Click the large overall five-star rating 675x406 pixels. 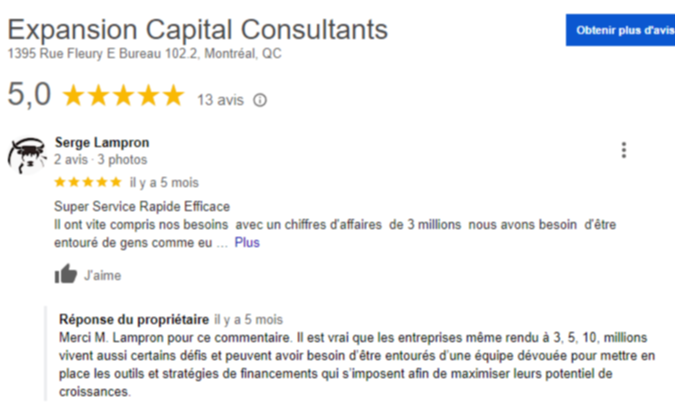124,96
